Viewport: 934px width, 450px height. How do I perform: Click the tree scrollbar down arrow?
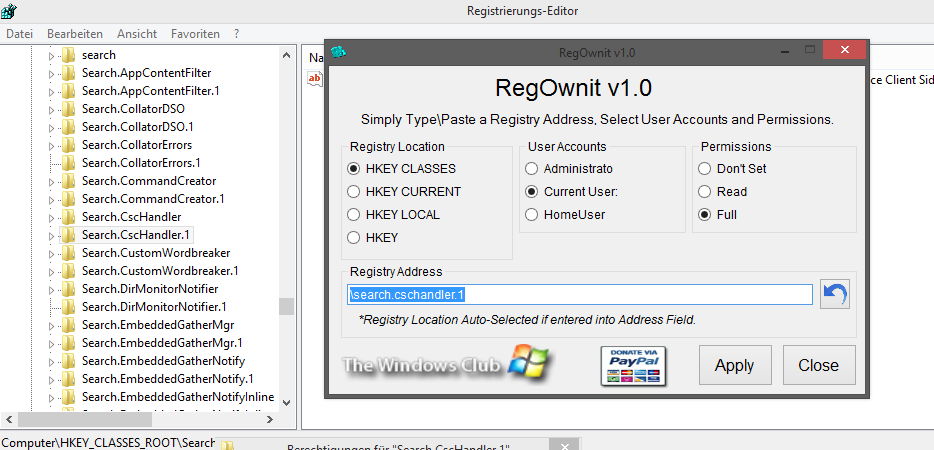click(x=287, y=403)
